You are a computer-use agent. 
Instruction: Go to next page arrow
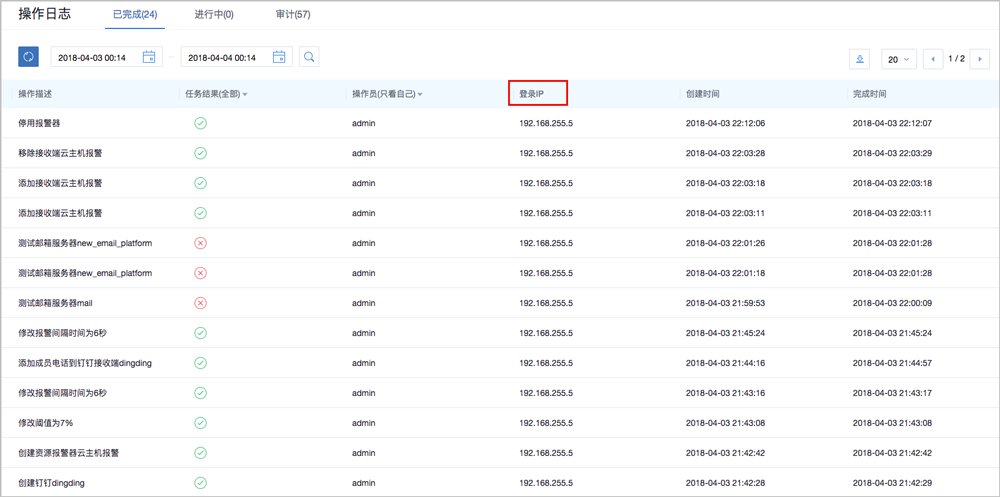[x=979, y=59]
